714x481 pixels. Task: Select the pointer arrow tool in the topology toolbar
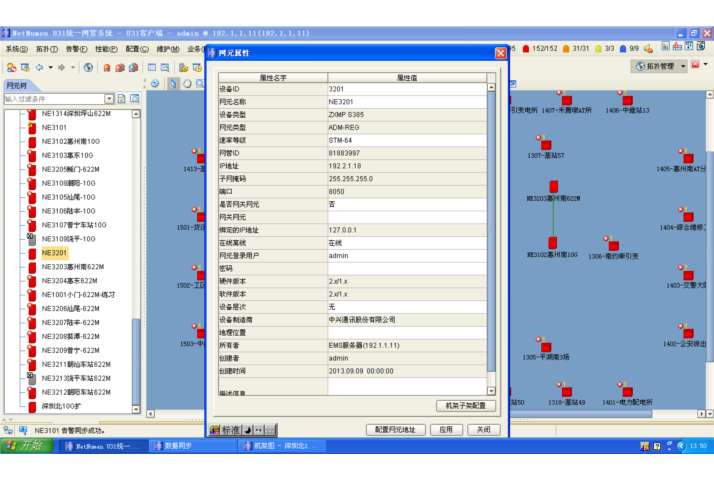[x=173, y=84]
